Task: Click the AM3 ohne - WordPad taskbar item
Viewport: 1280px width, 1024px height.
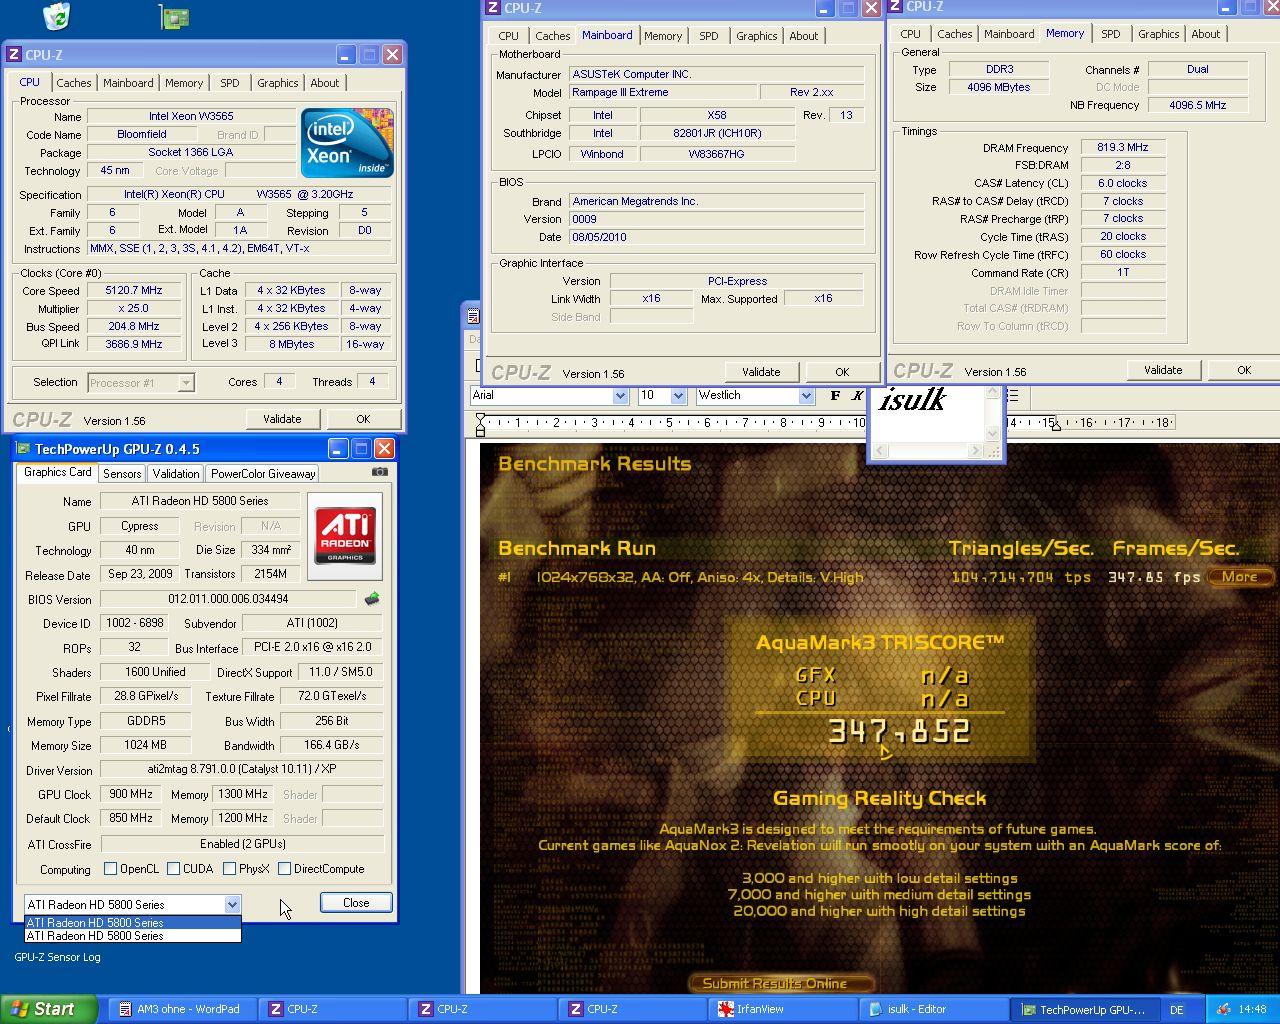Action: click(x=183, y=1009)
